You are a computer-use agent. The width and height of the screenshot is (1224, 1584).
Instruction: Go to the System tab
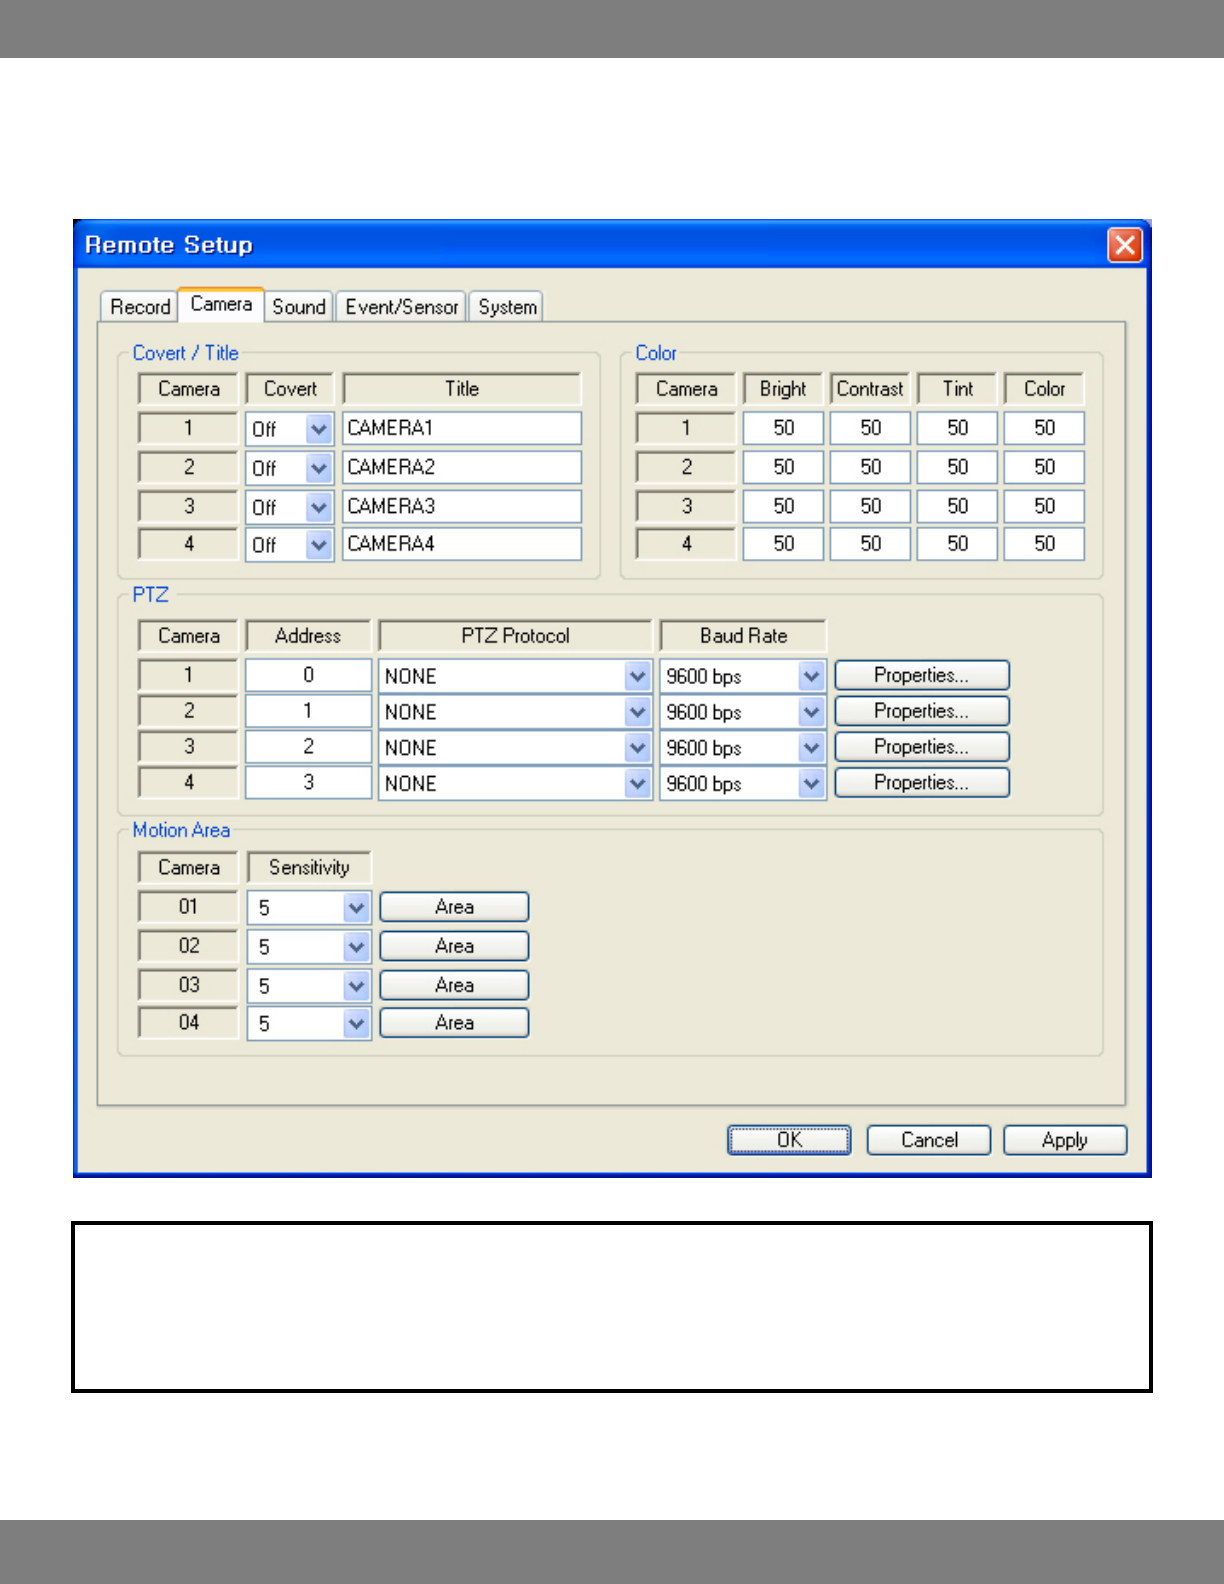507,307
